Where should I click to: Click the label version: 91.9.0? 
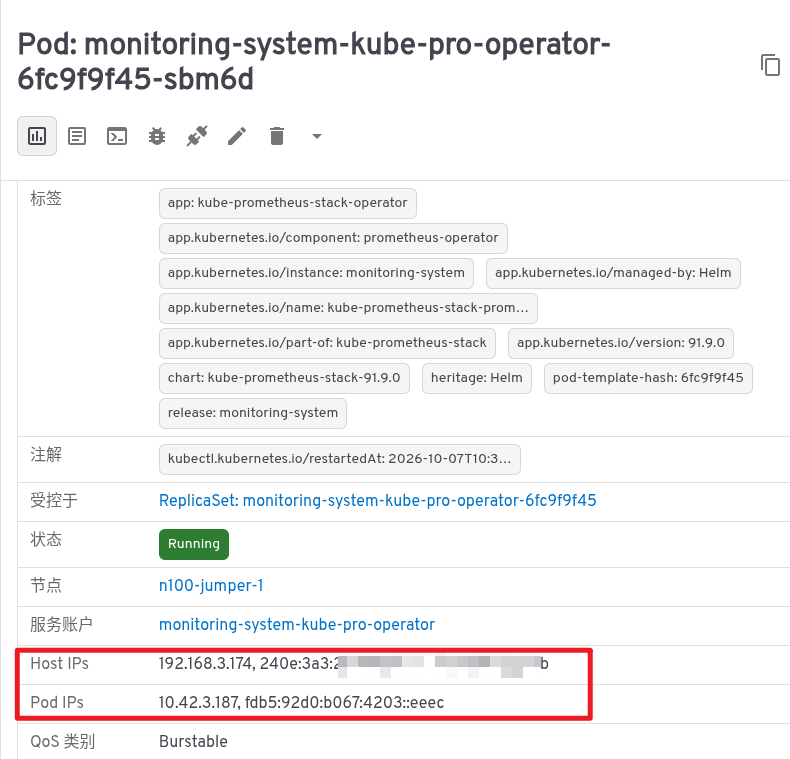pos(621,343)
